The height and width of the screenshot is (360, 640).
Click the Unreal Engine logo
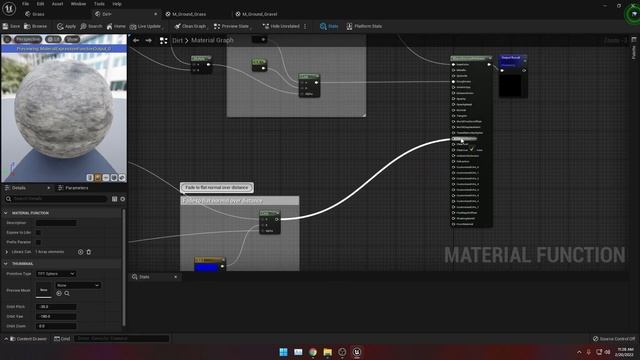[9, 9]
